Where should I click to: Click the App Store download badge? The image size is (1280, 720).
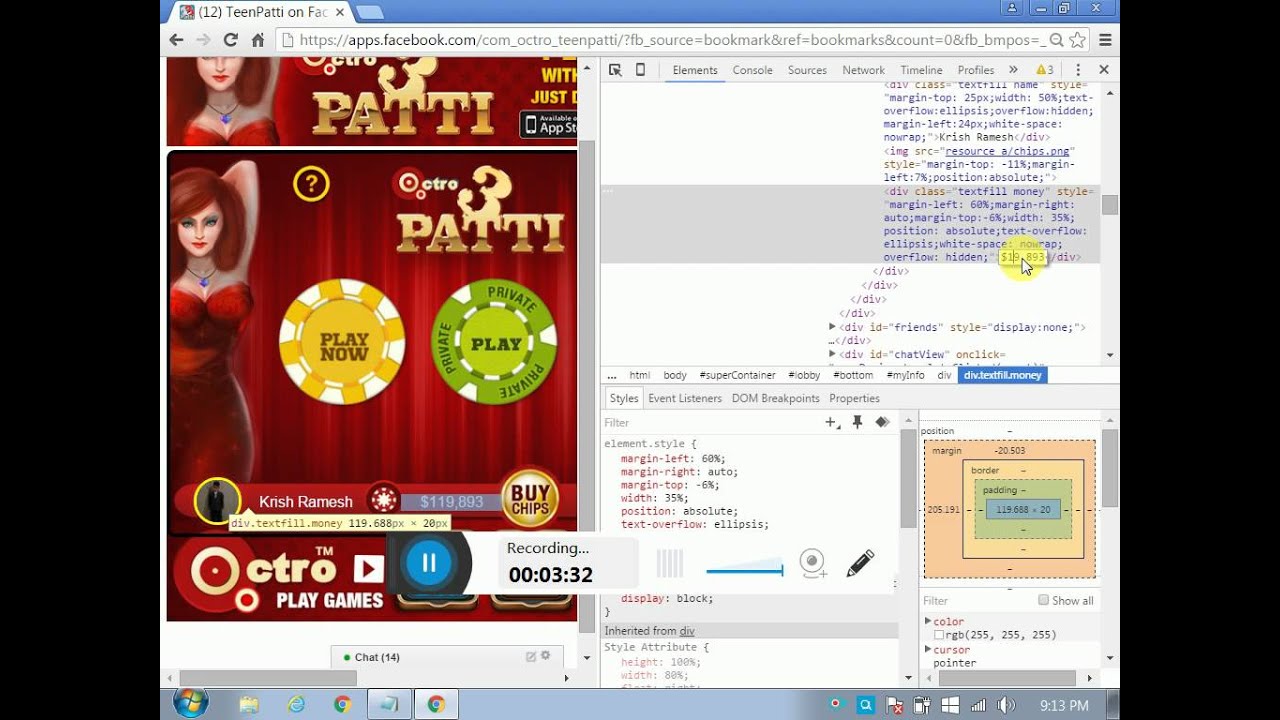(549, 124)
